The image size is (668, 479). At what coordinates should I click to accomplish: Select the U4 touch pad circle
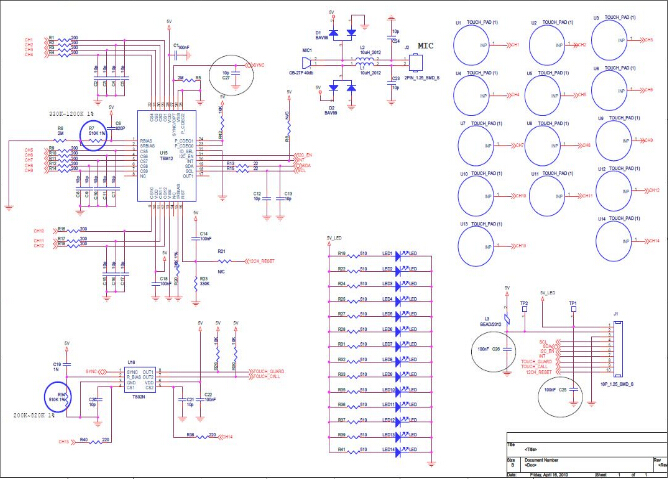(x=471, y=95)
